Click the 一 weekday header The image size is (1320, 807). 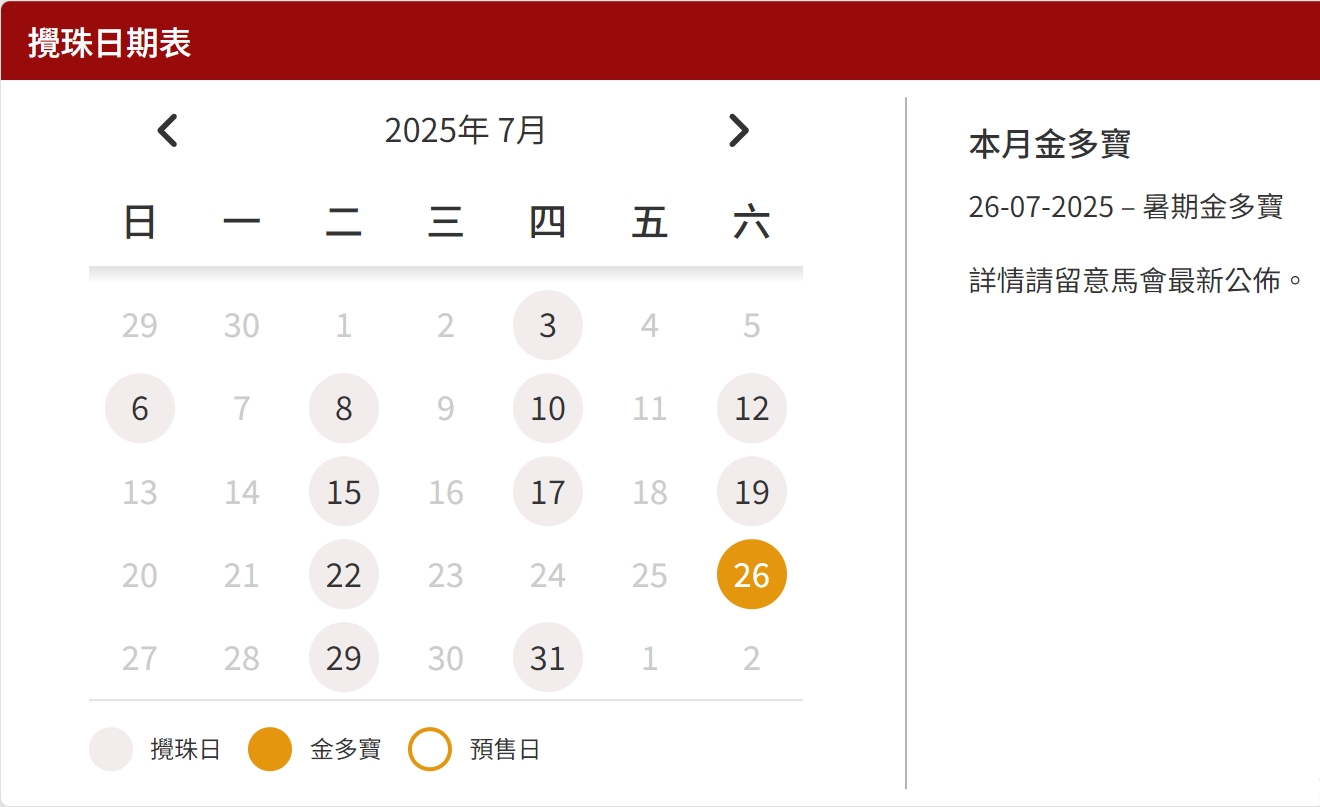point(242,222)
